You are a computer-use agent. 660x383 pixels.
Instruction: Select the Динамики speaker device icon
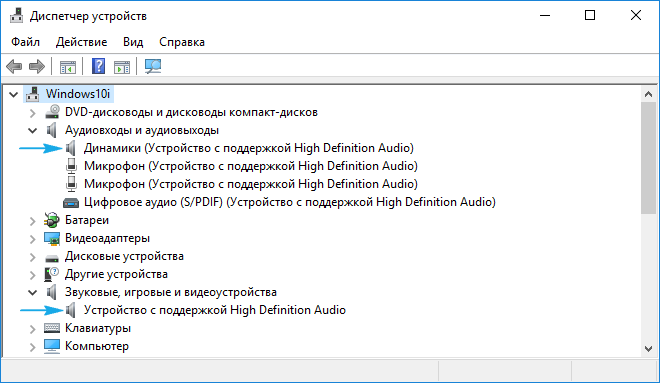[x=71, y=148]
